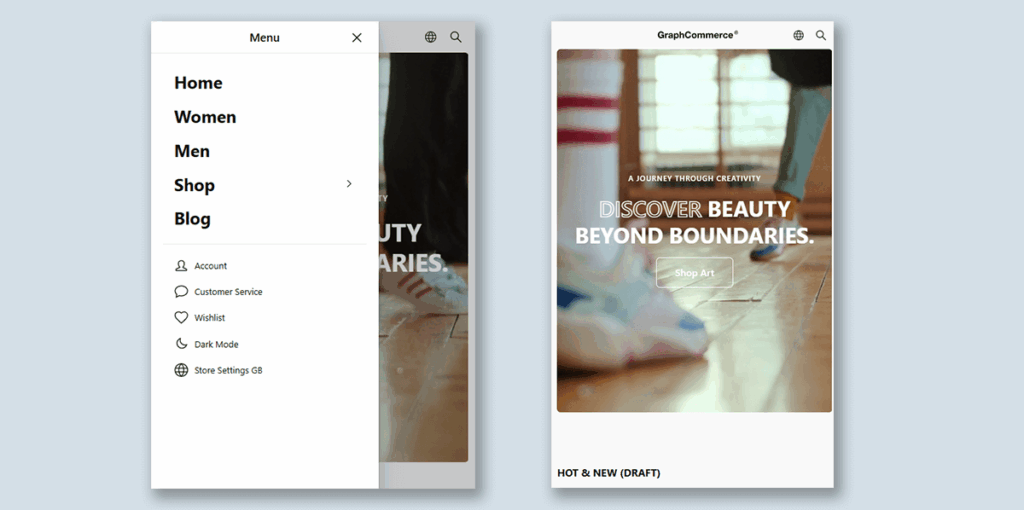Image resolution: width=1024 pixels, height=510 pixels.
Task: Toggle Dark Mode using the moon icon
Action: tap(181, 344)
